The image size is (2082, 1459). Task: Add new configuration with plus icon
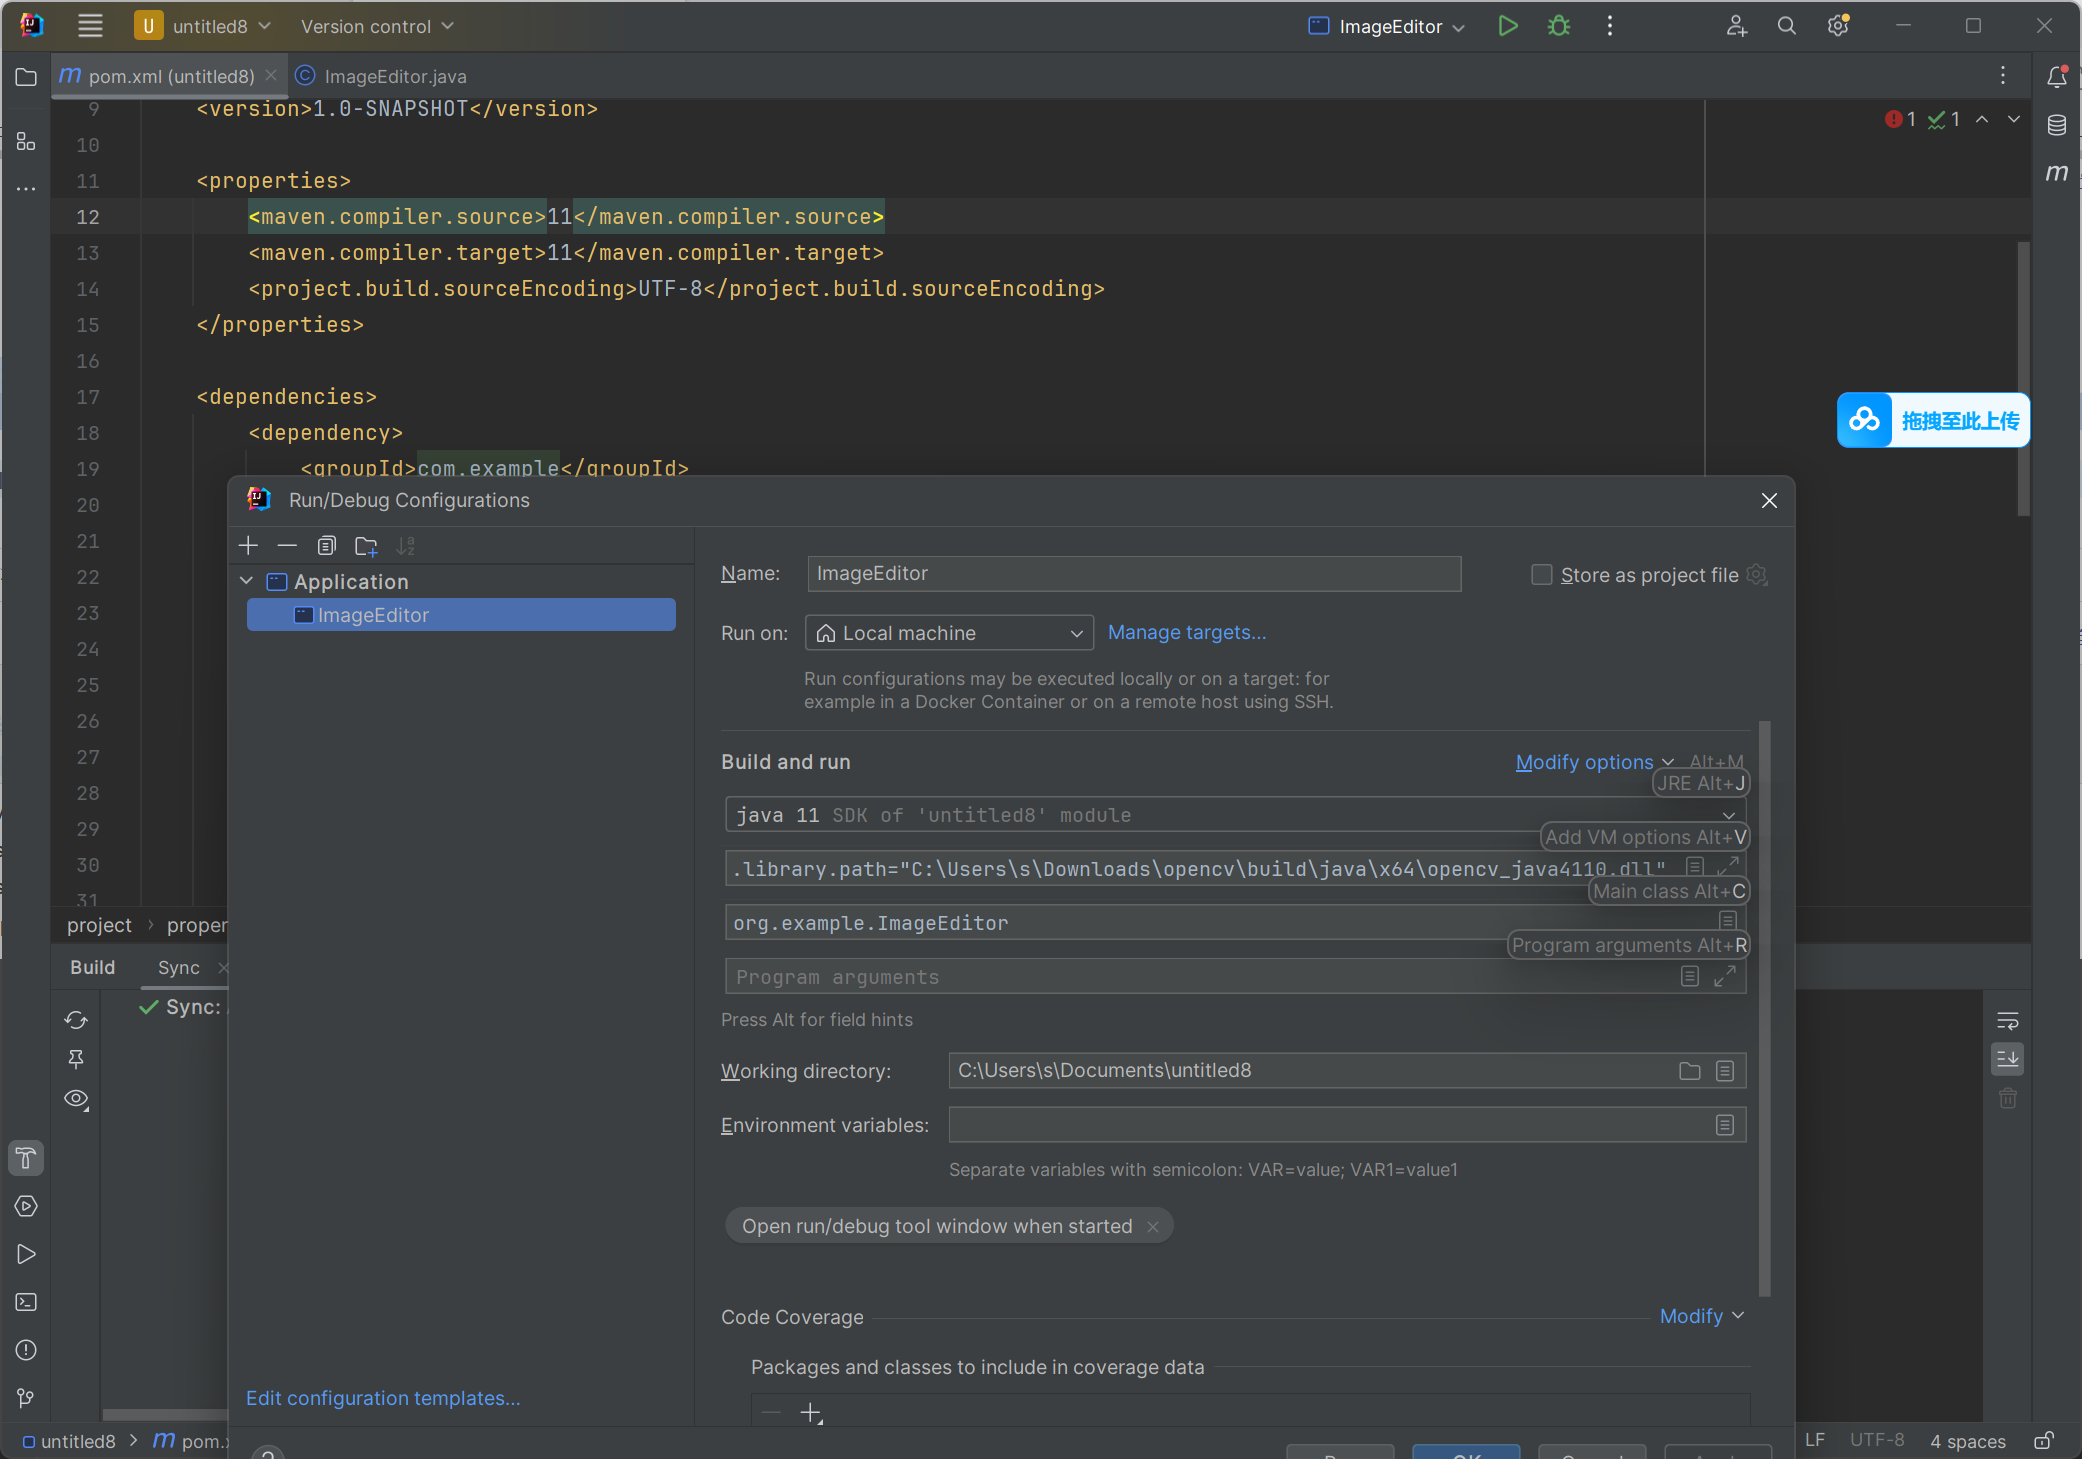249,545
